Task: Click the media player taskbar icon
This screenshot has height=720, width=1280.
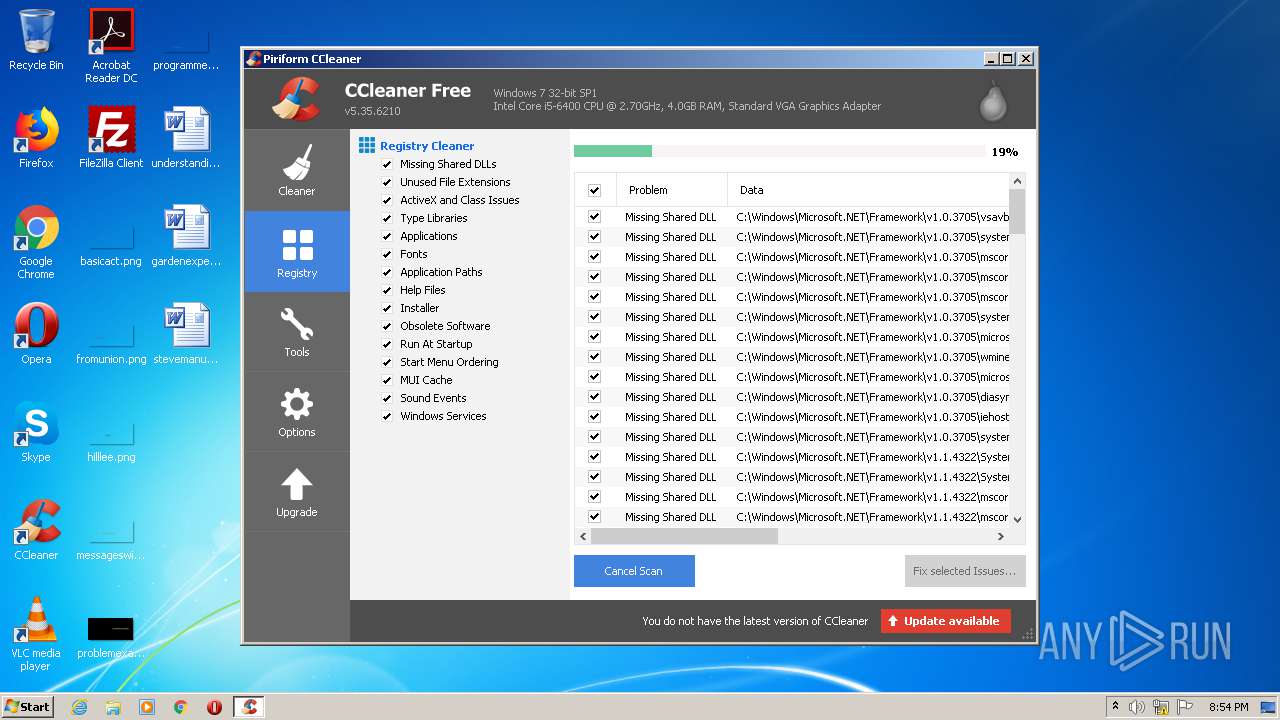Action: (147, 707)
